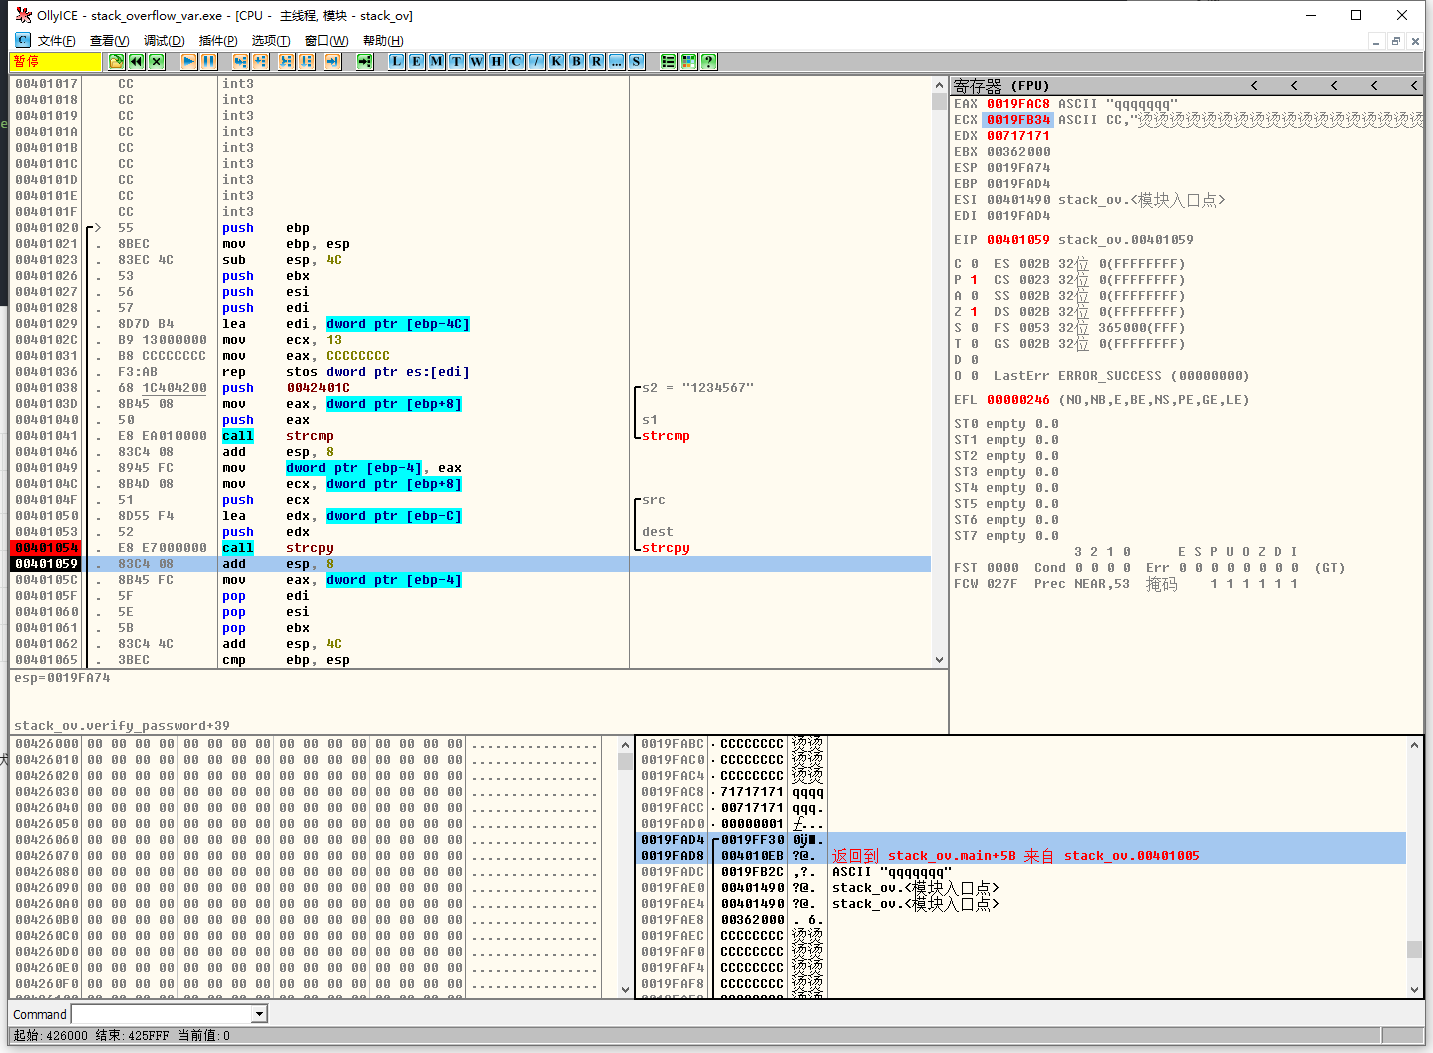Open the Threads window (T)
1433x1053 pixels.
coord(457,62)
